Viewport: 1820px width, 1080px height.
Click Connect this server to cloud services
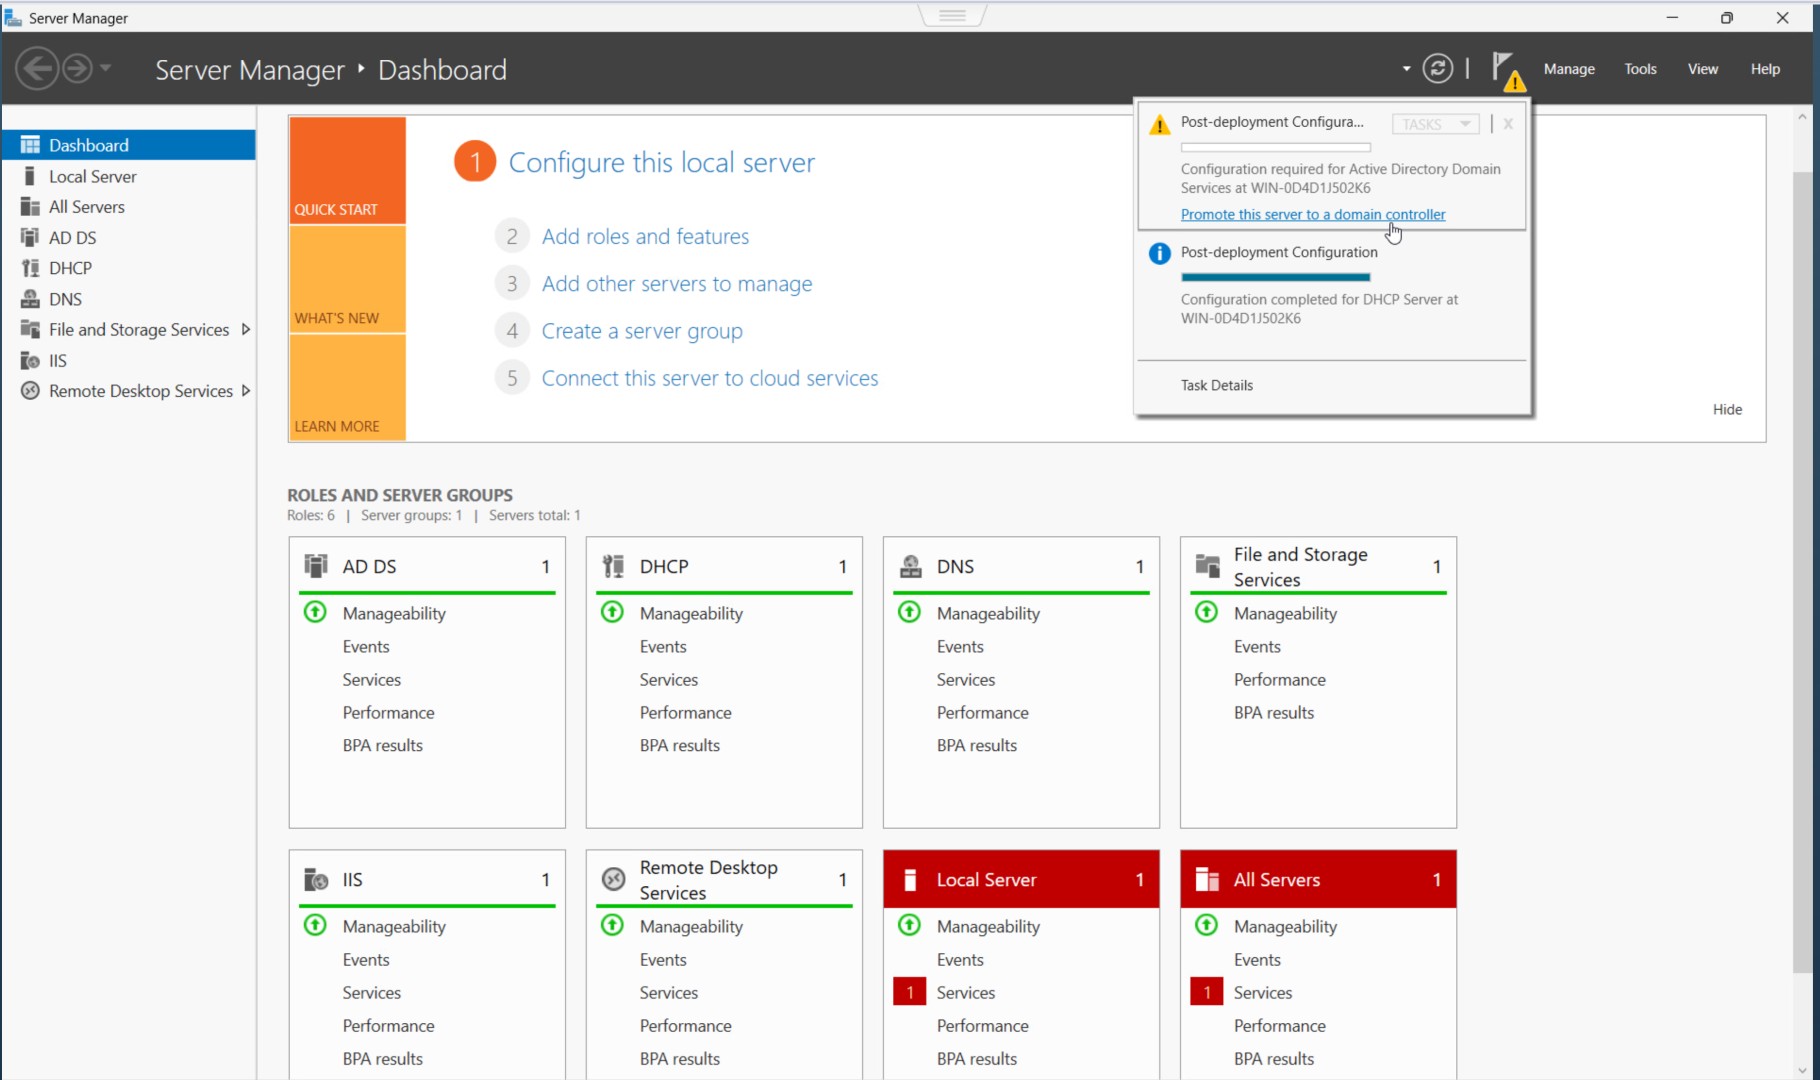coord(710,378)
